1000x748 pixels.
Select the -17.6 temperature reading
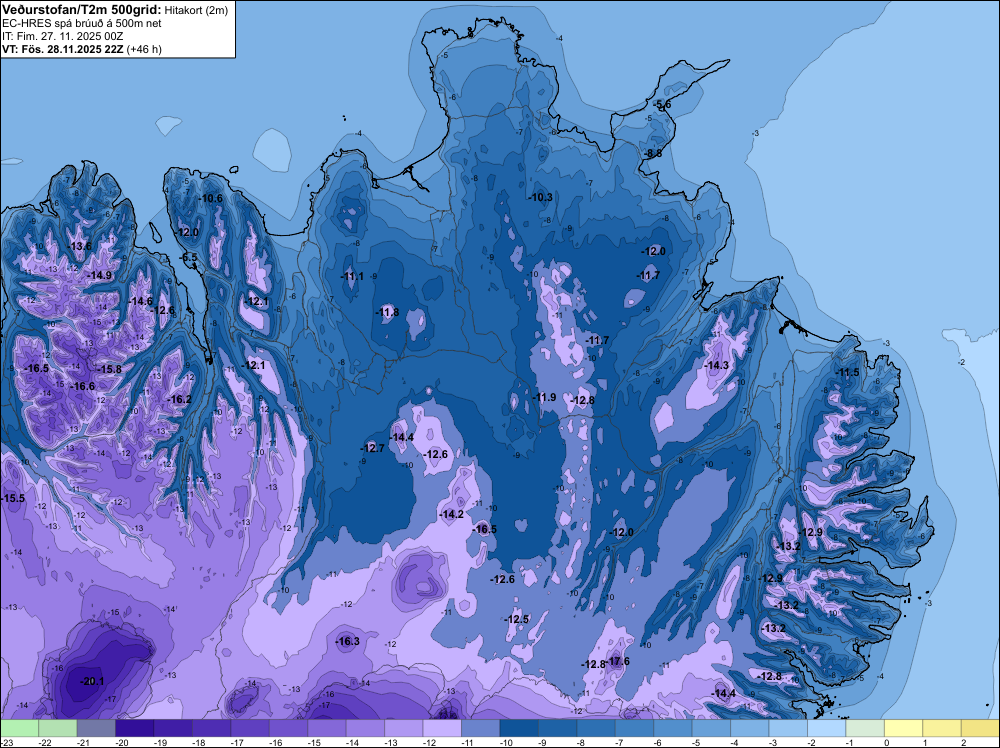coord(618,661)
